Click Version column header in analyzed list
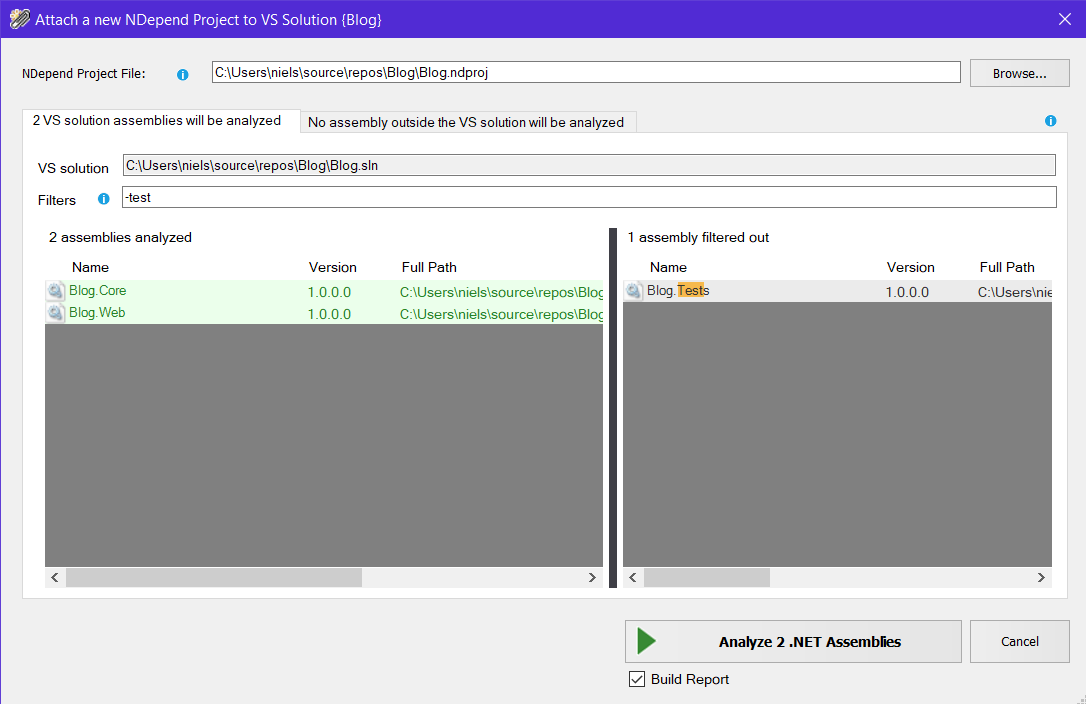 (x=332, y=267)
